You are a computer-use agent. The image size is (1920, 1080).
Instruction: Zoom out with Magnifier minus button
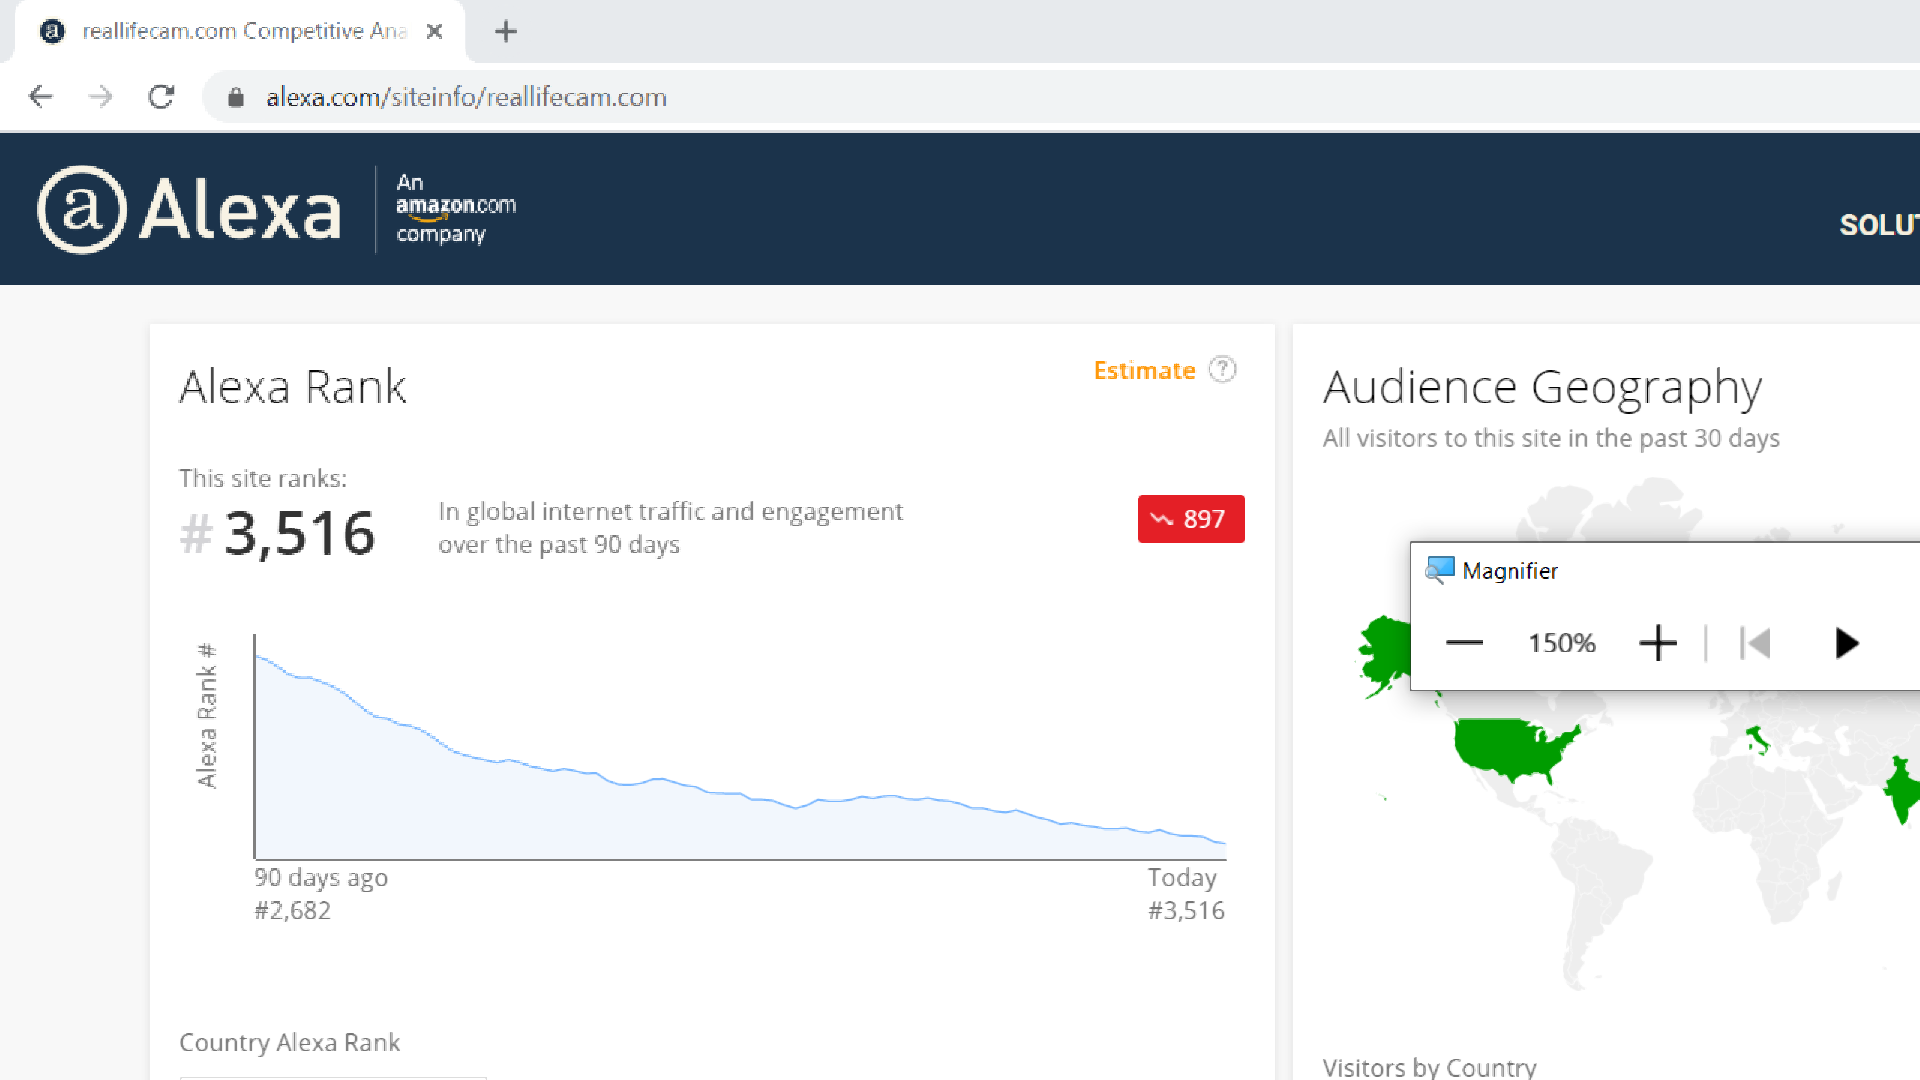click(1464, 643)
